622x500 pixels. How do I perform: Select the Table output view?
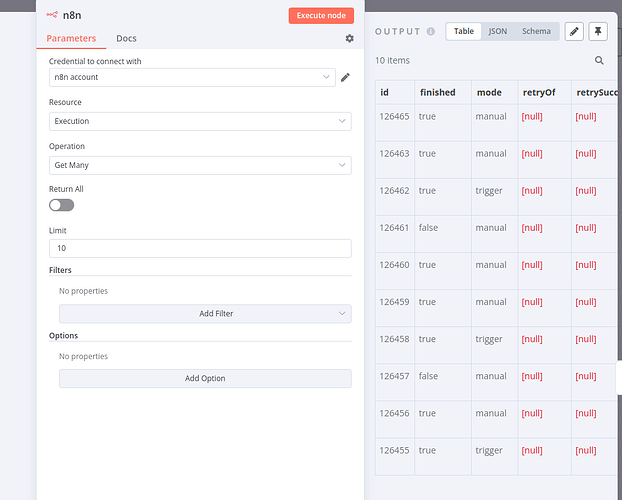tap(464, 31)
